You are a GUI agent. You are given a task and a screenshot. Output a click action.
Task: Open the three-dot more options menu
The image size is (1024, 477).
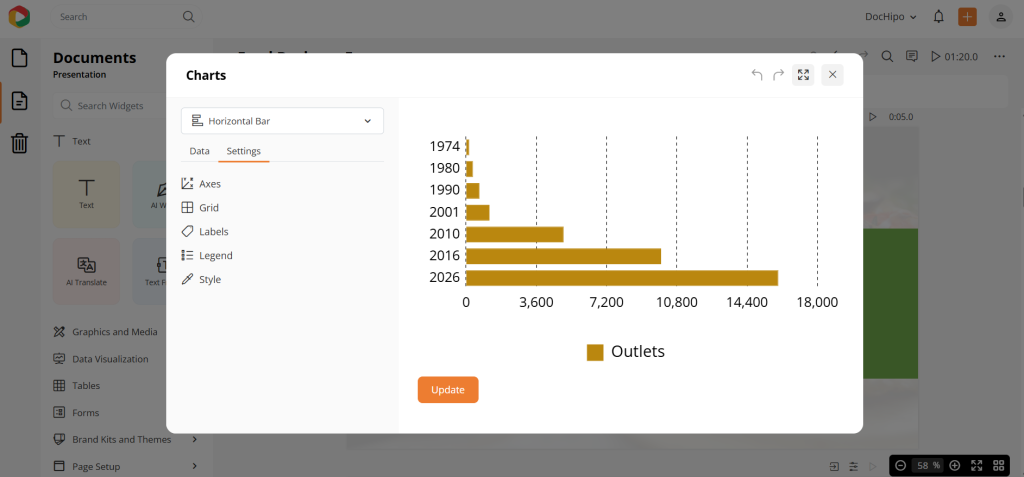pyautogui.click(x=999, y=57)
